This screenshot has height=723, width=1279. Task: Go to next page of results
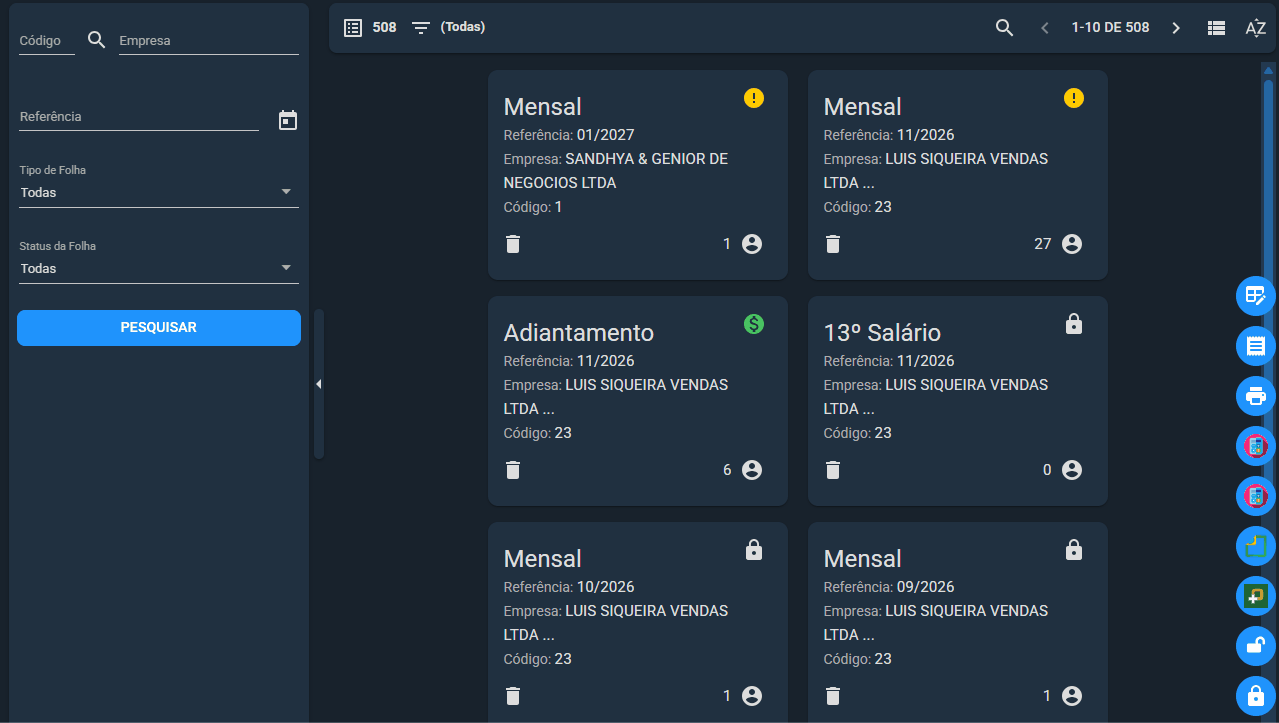(1176, 28)
